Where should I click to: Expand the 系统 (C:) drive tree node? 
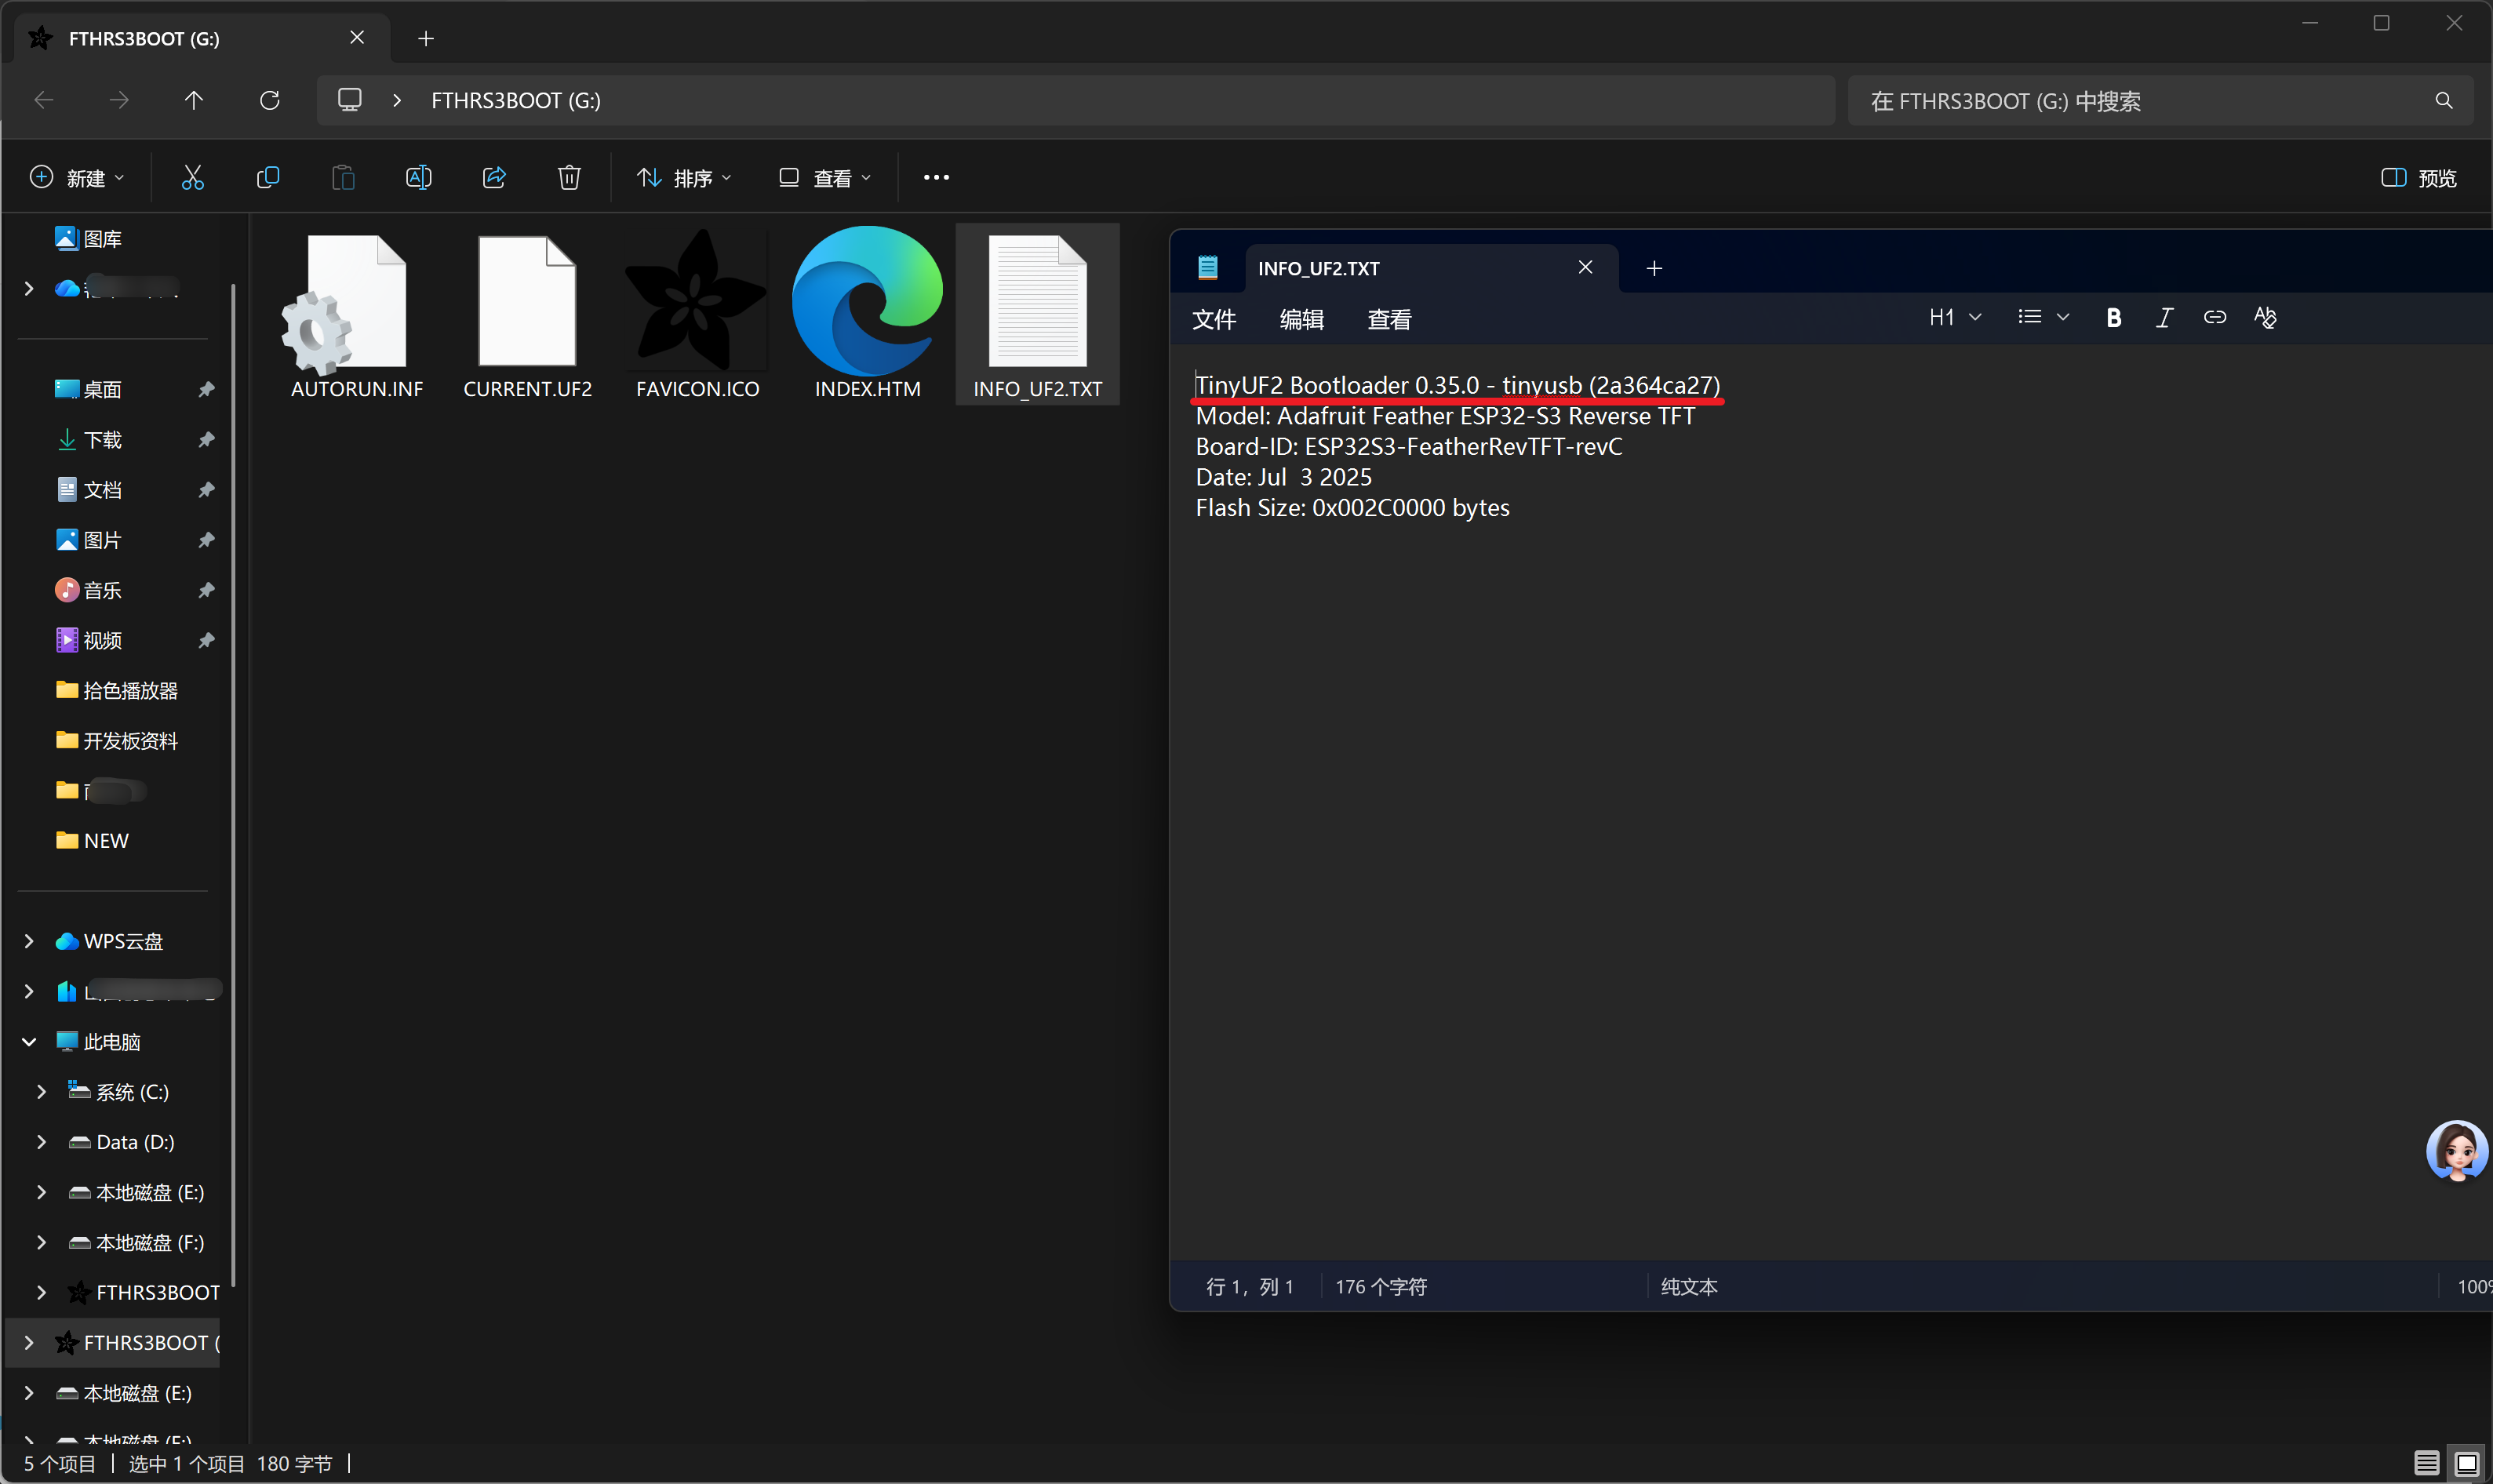(x=41, y=1092)
